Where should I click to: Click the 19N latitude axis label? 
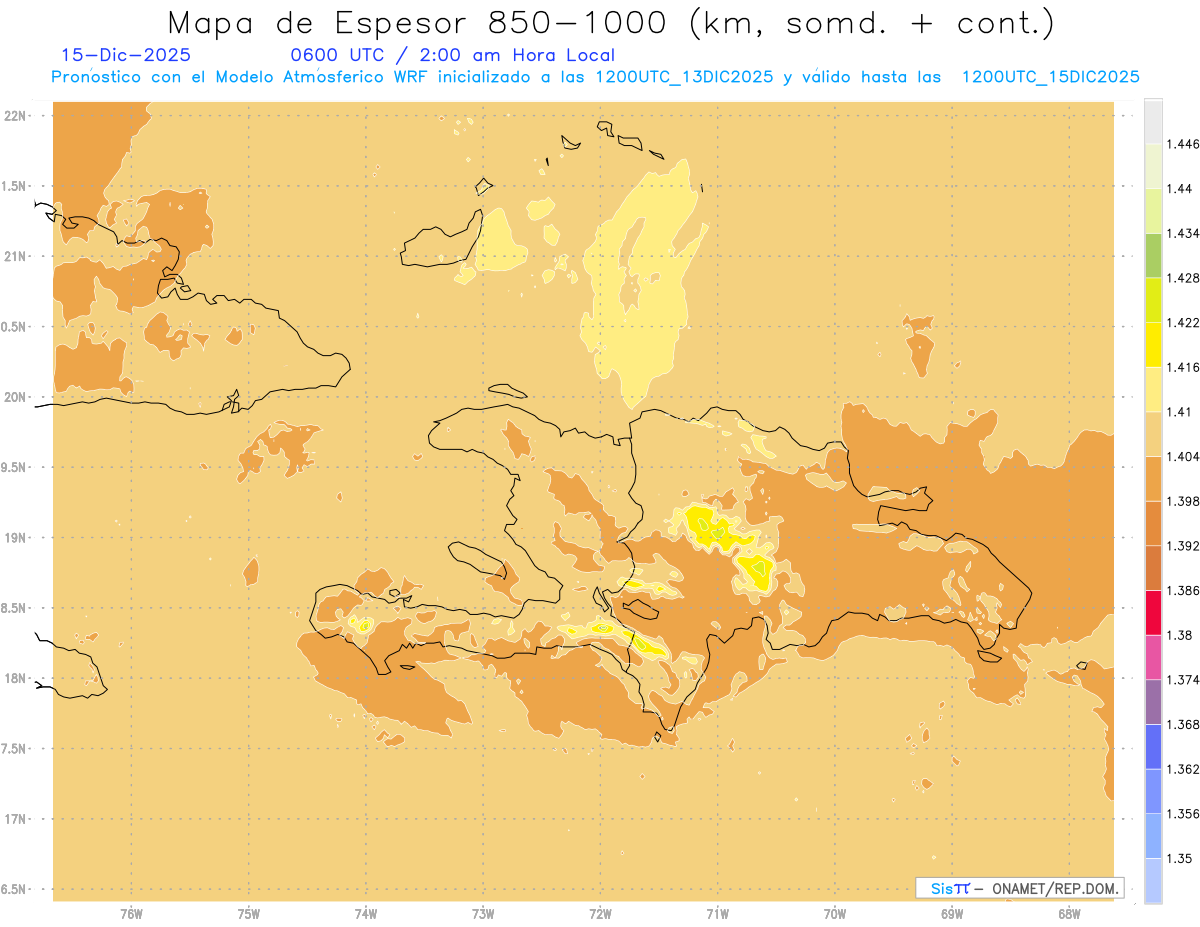16,538
